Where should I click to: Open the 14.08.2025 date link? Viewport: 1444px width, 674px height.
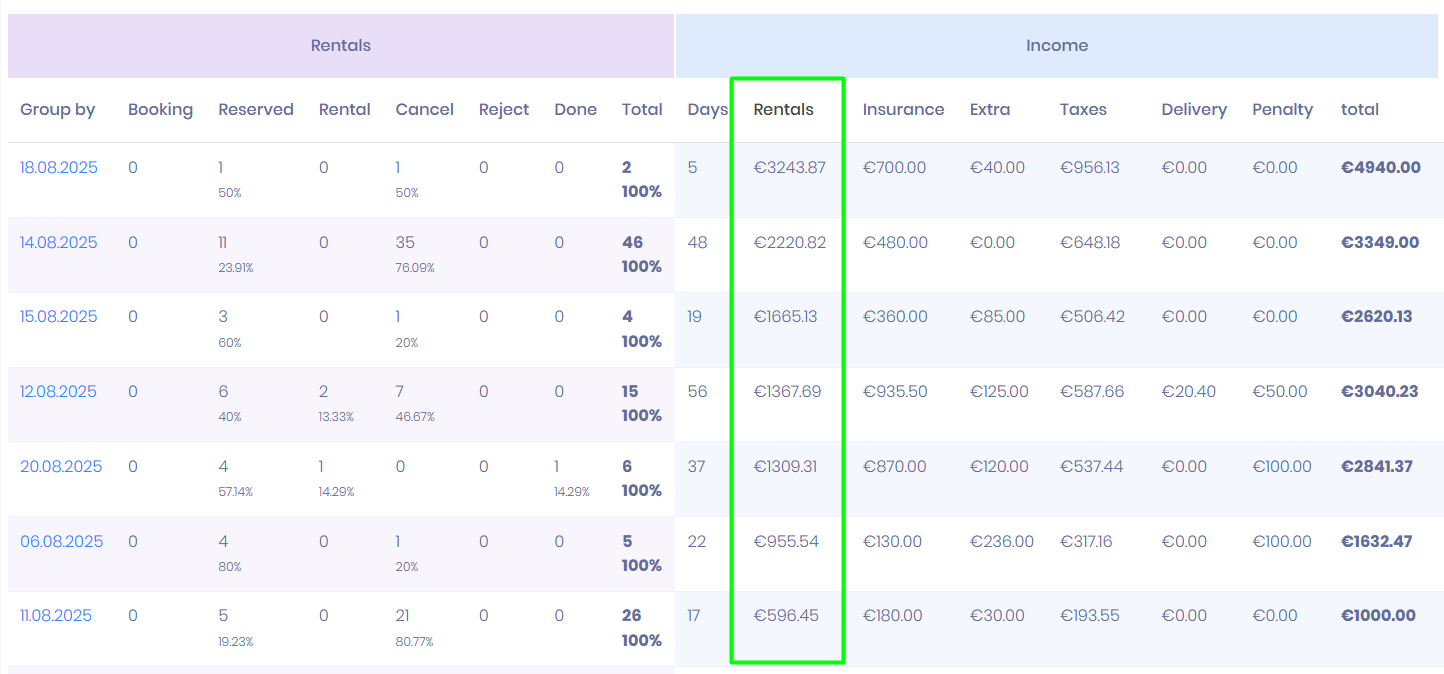coord(59,243)
